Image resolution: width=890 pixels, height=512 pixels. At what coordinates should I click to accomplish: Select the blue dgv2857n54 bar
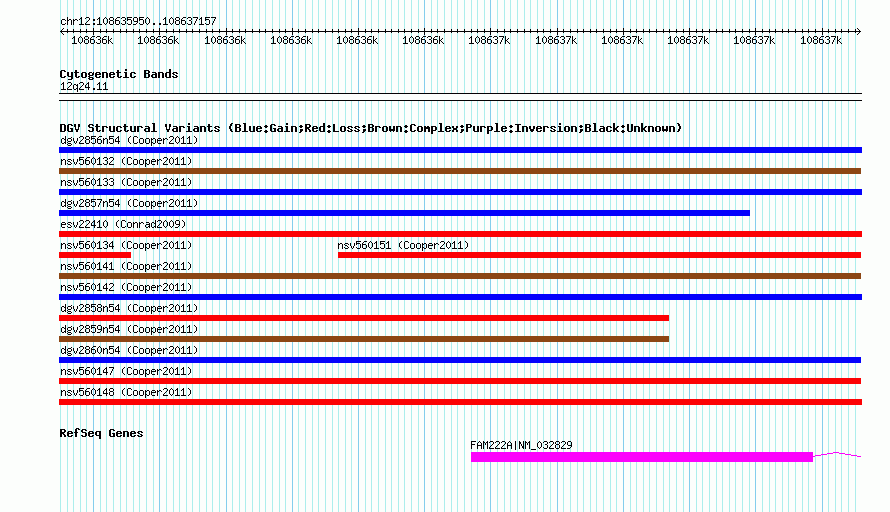[x=404, y=213]
